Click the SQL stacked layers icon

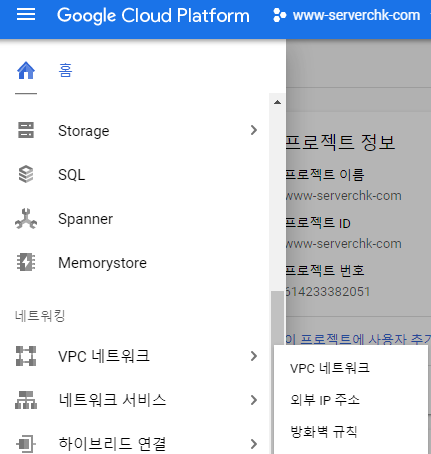26,174
